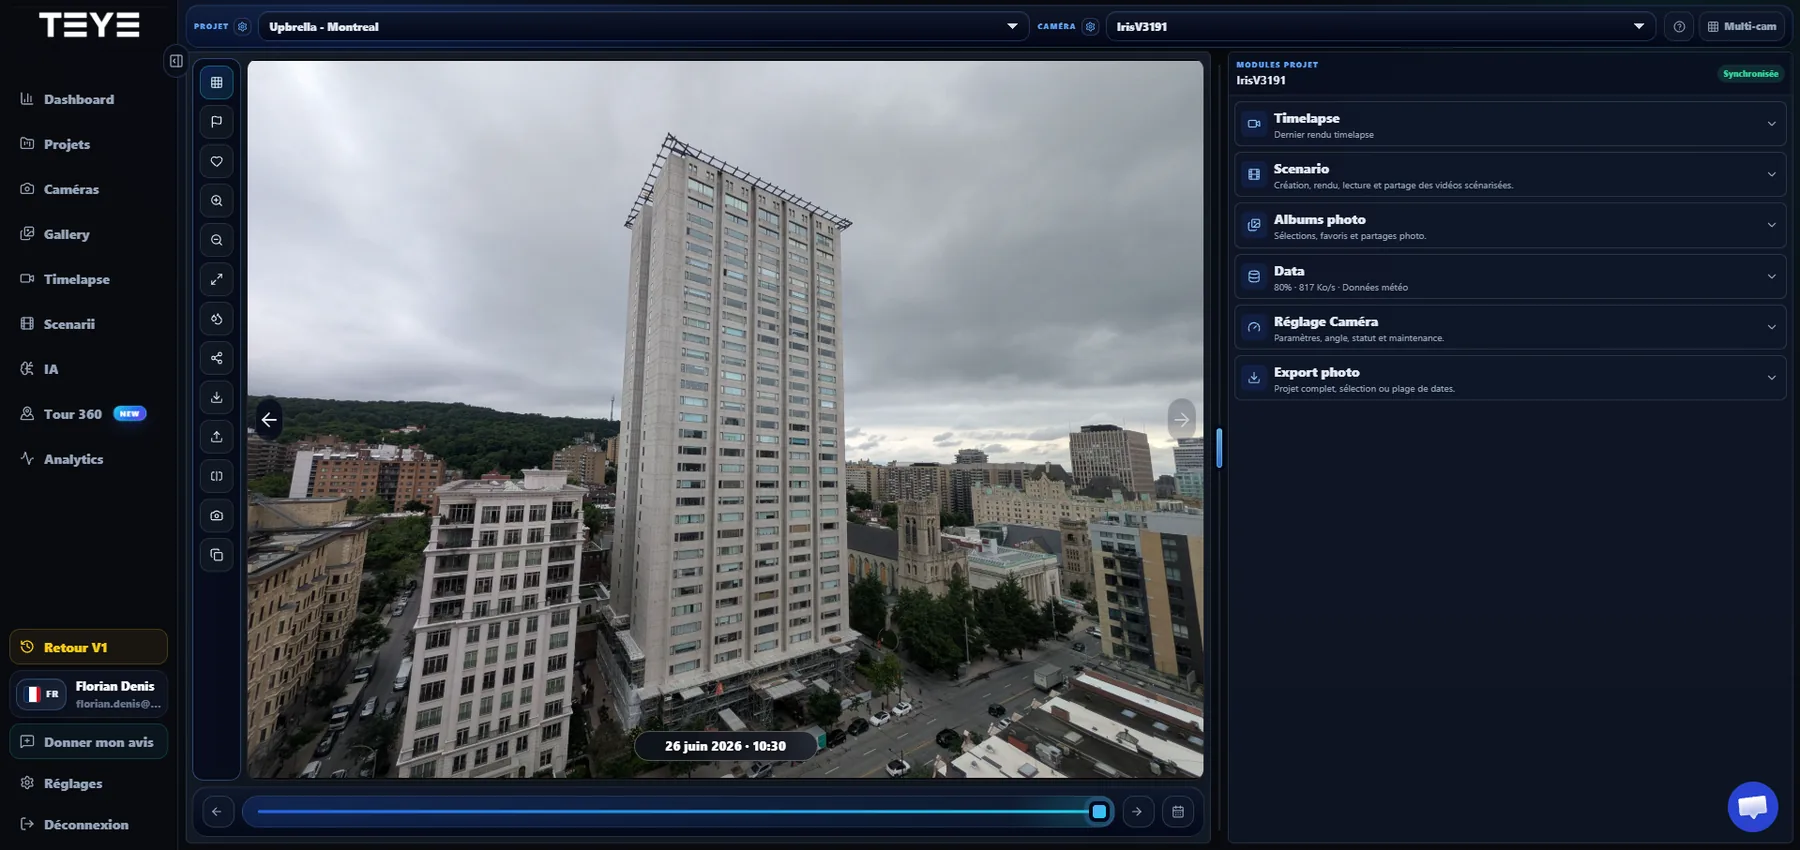1800x850 pixels.
Task: Click the date label 26 juin 2026 · 10:30
Action: (x=725, y=746)
